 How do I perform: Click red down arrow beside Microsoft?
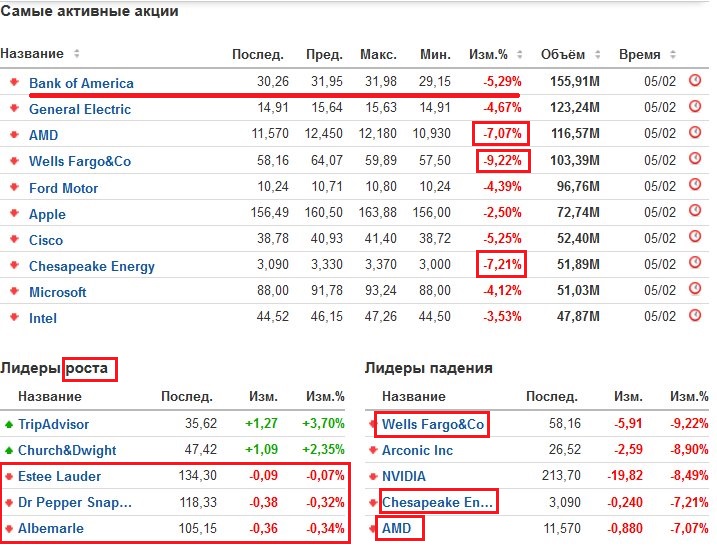[x=14, y=291]
